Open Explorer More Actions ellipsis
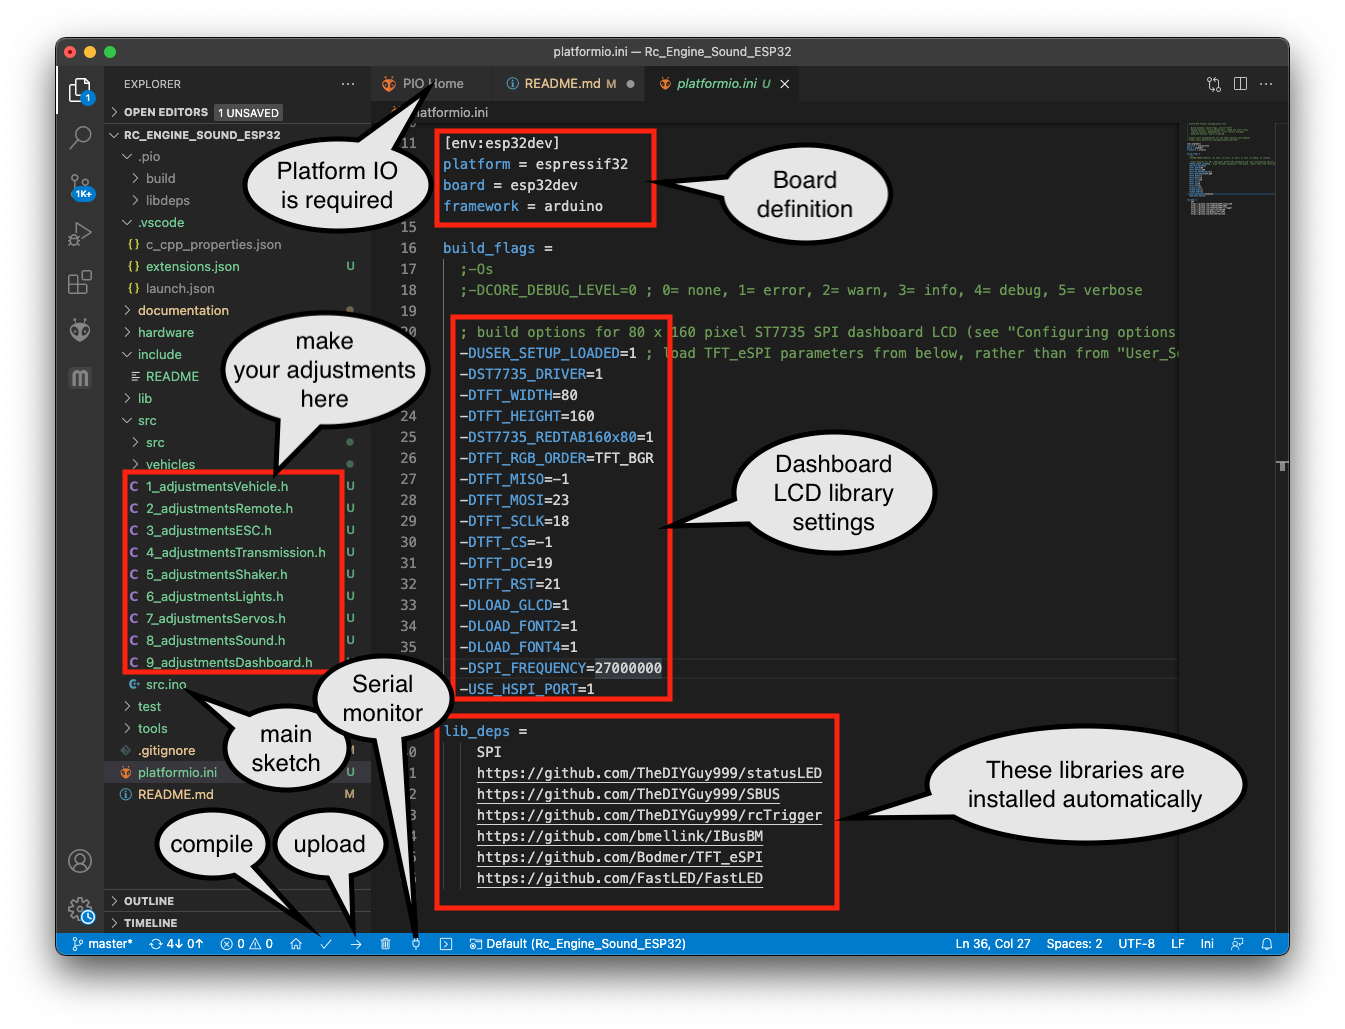Image resolution: width=1345 pixels, height=1029 pixels. [348, 84]
